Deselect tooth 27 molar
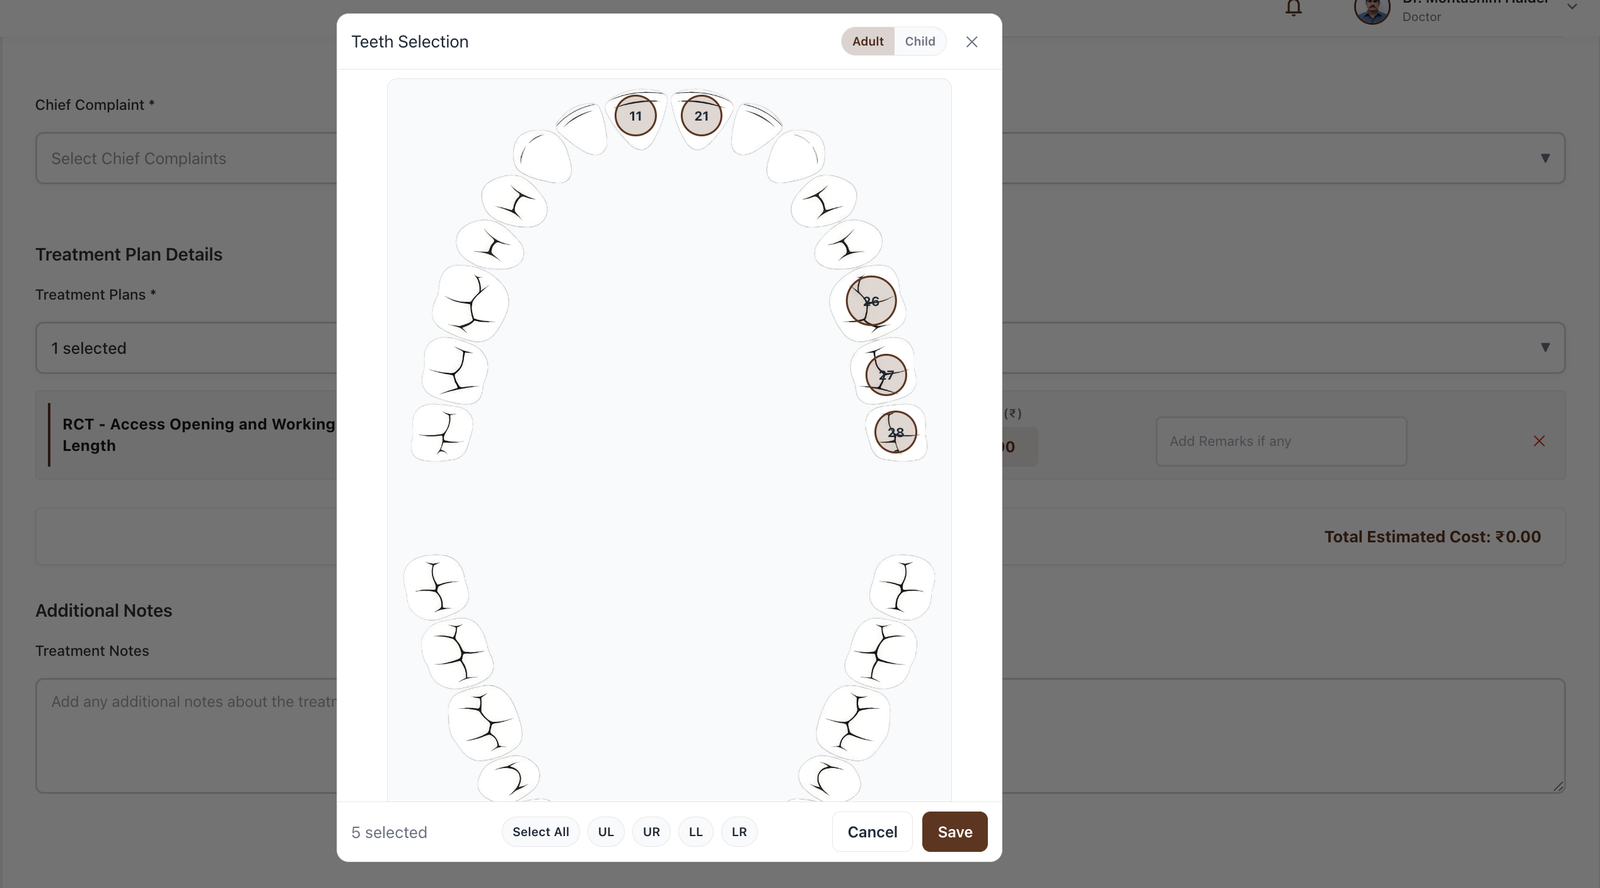This screenshot has width=1600, height=888. pyautogui.click(x=886, y=375)
